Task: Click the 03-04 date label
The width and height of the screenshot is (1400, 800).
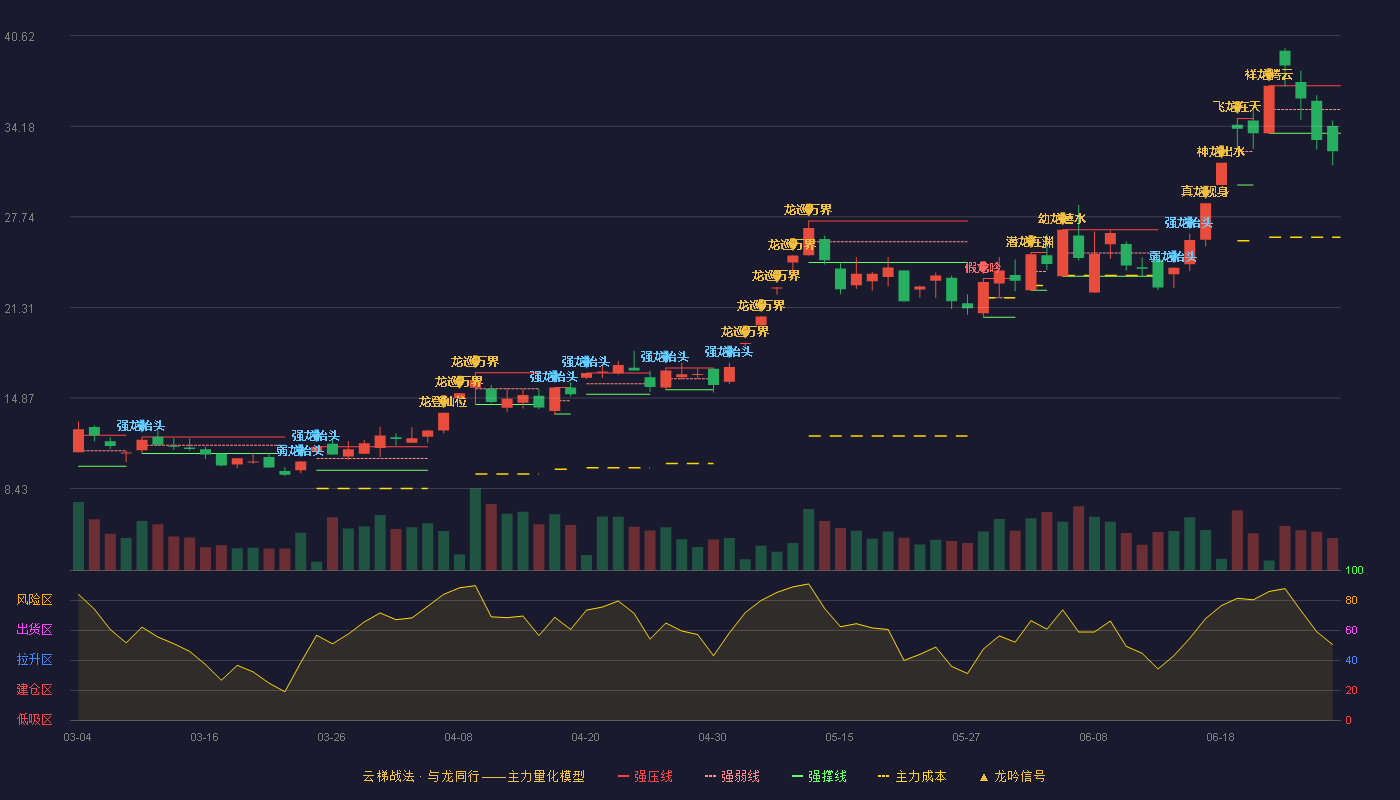Action: click(77, 737)
